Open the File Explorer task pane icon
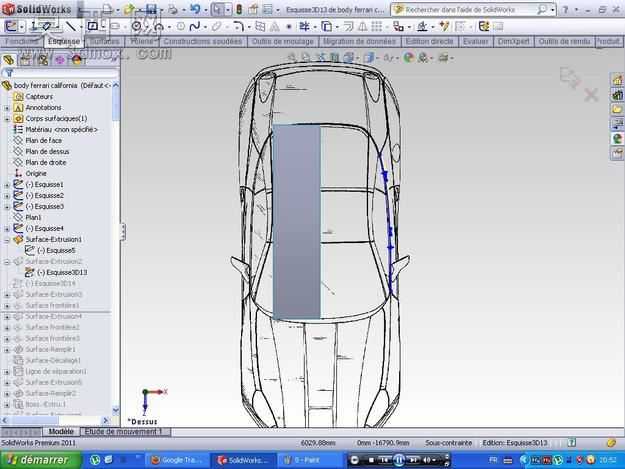 pyautogui.click(x=617, y=109)
